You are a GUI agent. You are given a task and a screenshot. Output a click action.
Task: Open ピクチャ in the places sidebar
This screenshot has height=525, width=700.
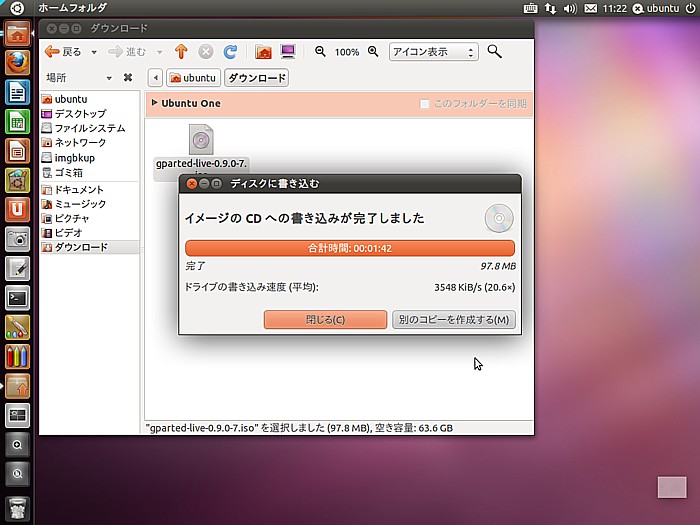[x=89, y=218]
